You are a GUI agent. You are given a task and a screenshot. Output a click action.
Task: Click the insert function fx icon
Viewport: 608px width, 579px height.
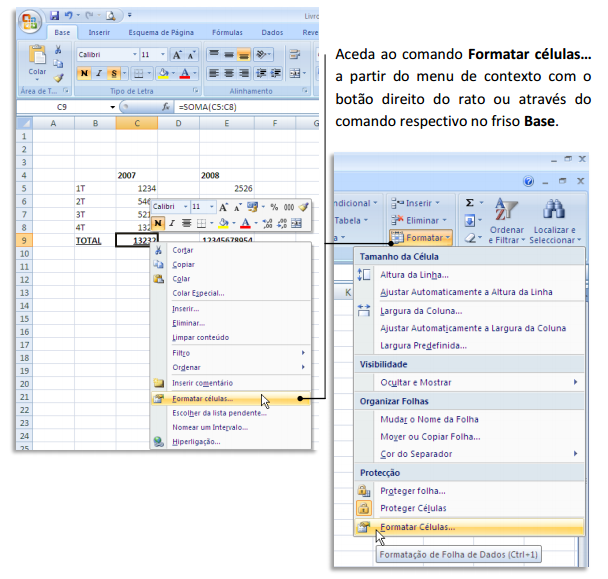coord(167,106)
